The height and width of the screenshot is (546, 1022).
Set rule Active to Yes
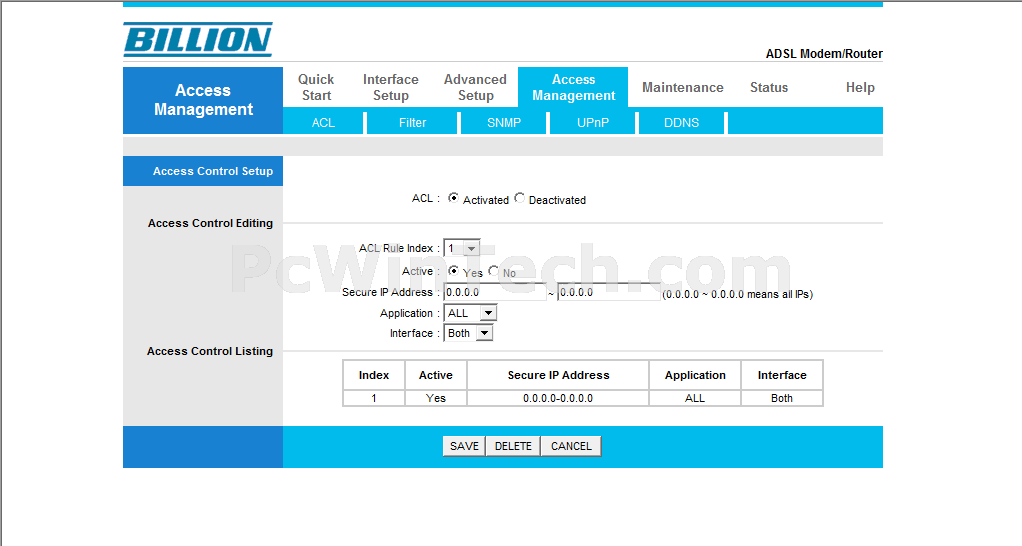(x=453, y=271)
